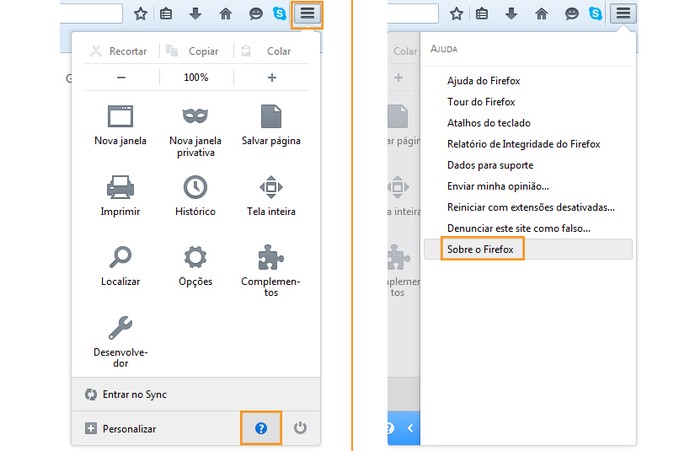Viewport: 695px width, 451px height.
Task: Open Nova janela privativa
Action: tap(195, 131)
